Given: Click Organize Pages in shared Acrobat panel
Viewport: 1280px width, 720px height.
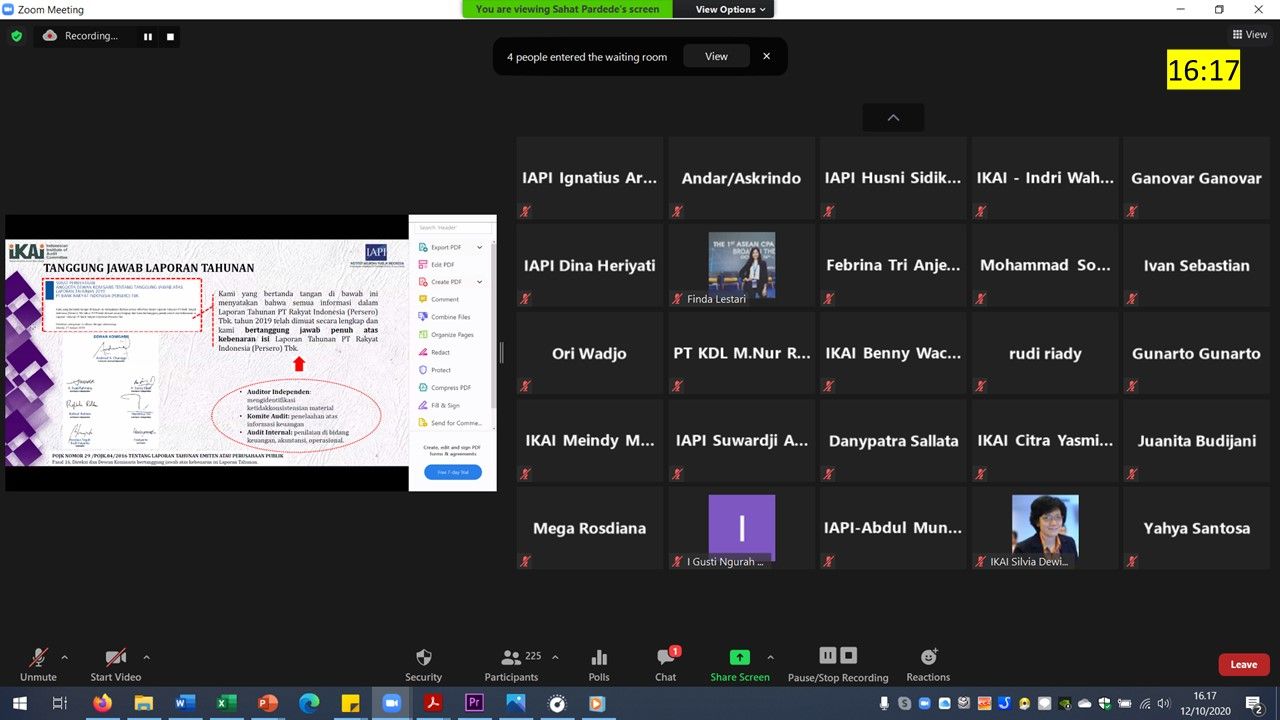Looking at the screenshot, I should click(452, 334).
